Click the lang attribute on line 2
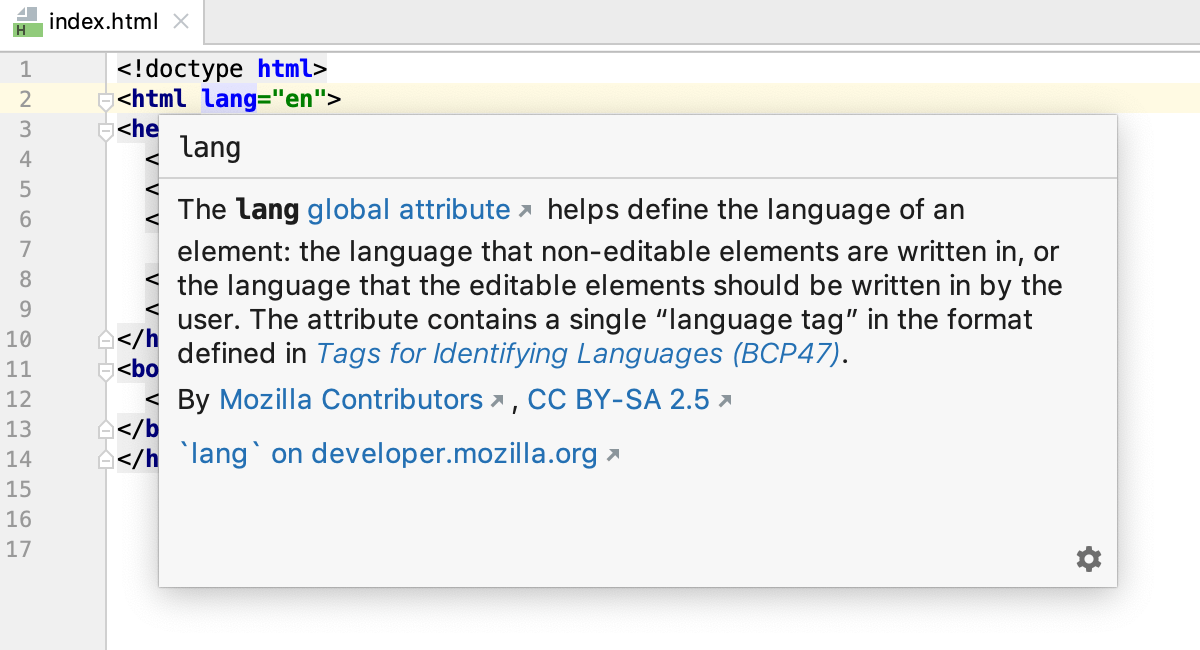Viewport: 1200px width, 650px height. pos(228,99)
